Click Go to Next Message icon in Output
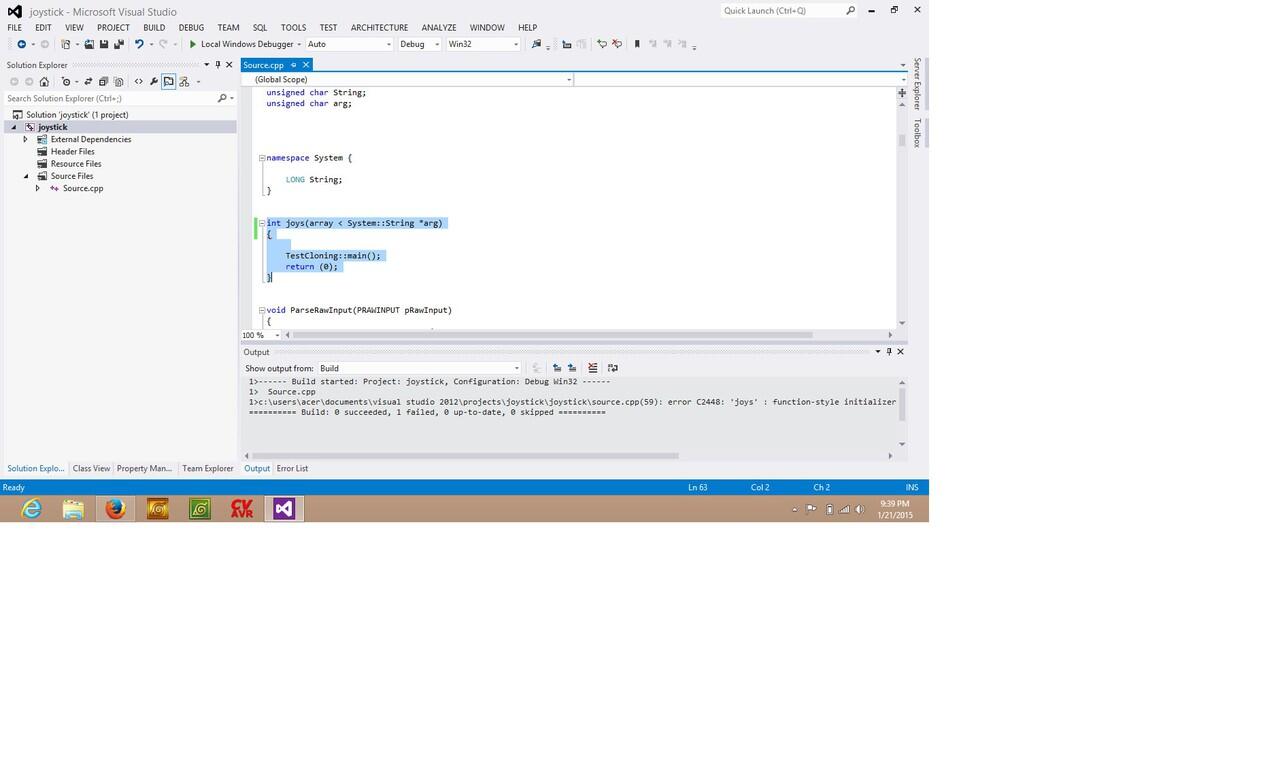1280x782 pixels. pos(572,368)
